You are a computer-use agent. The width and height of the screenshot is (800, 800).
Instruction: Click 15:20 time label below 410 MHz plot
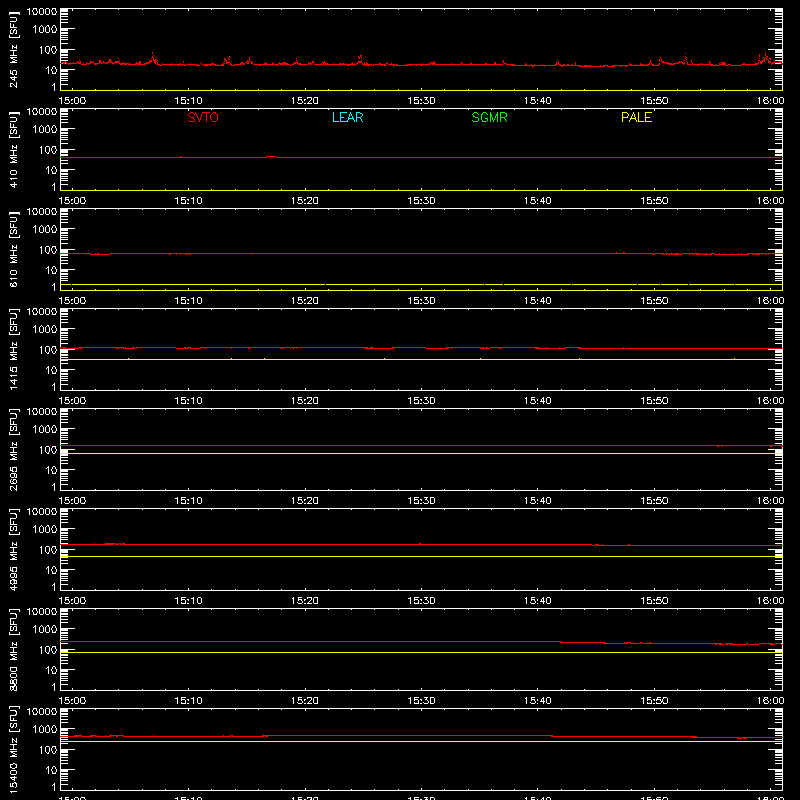(x=305, y=201)
